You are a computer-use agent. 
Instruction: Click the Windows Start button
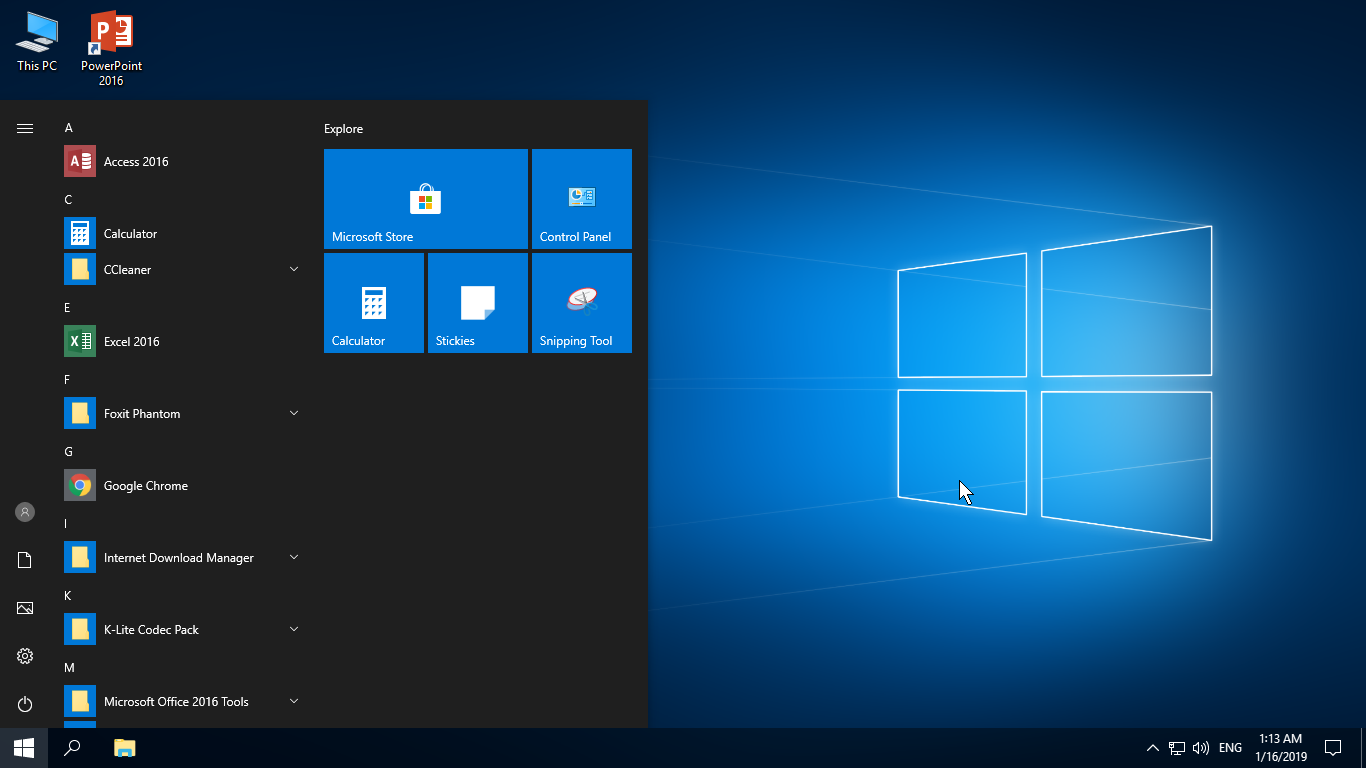(24, 748)
